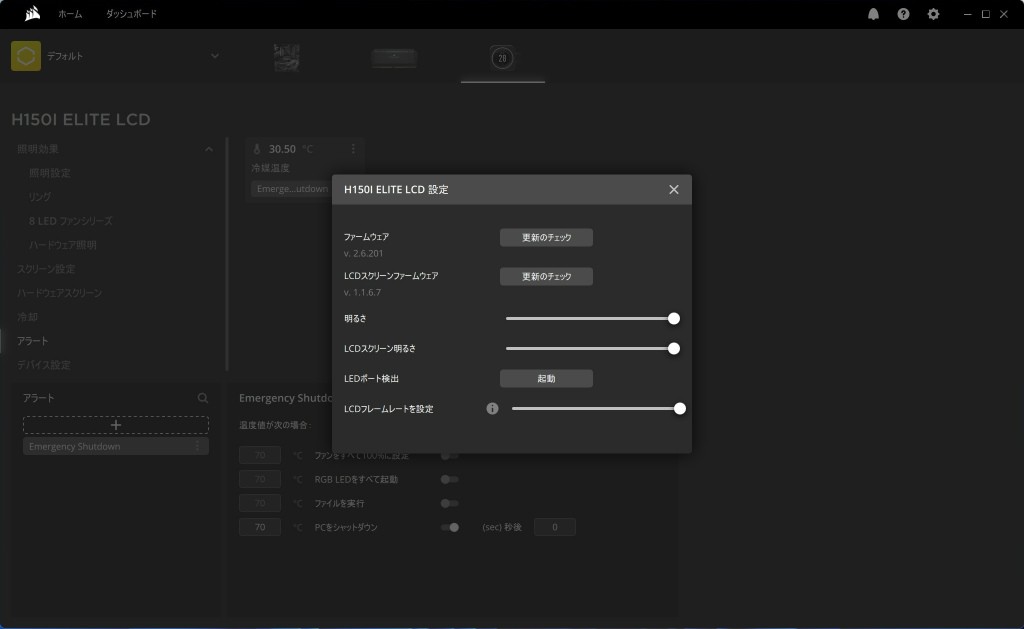Click the LCDスクリーン明るさ slider handle
The image size is (1024, 629).
[673, 349]
